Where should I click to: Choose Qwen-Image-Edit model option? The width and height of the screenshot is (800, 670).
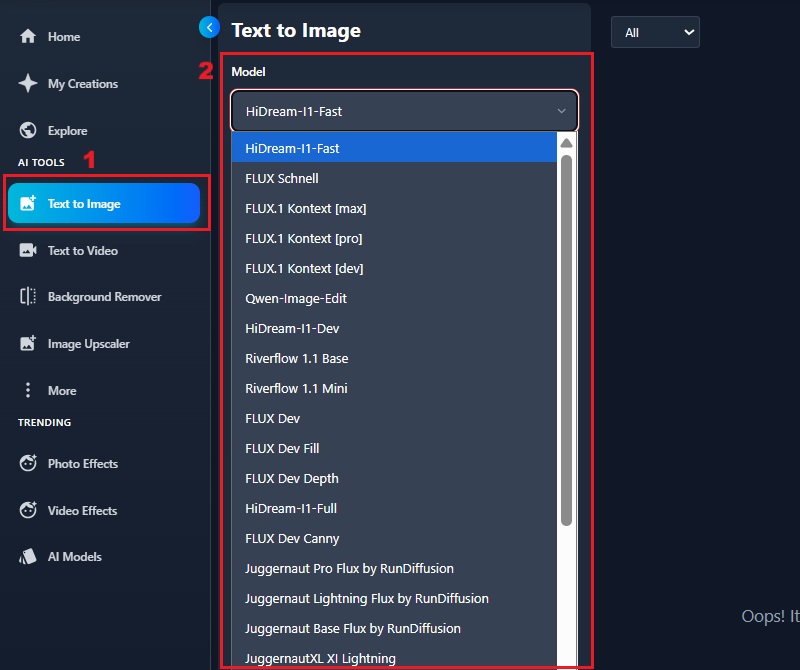coord(394,299)
